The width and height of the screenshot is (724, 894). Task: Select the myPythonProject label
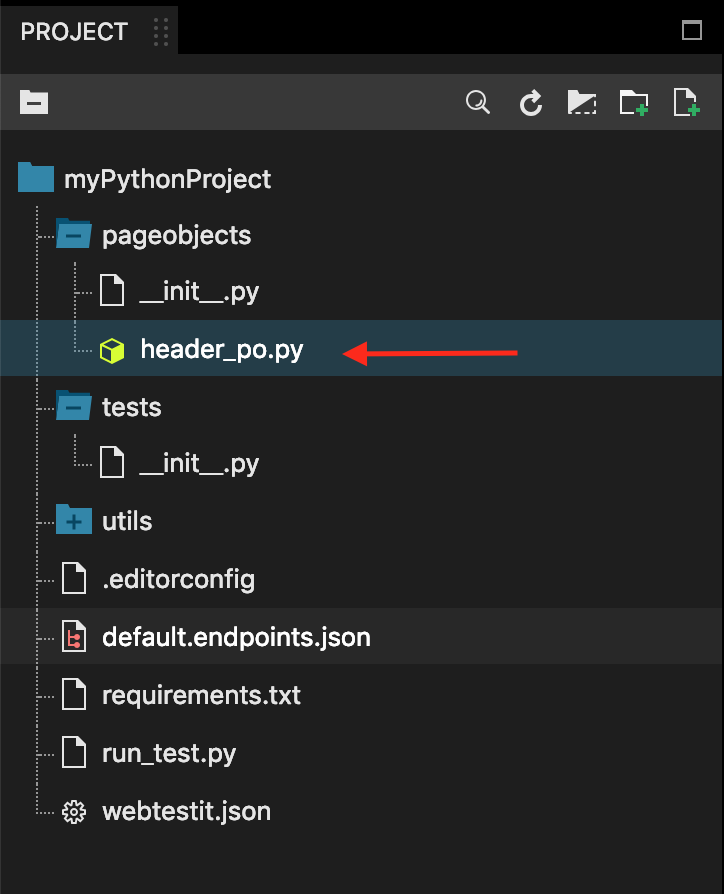point(168,180)
